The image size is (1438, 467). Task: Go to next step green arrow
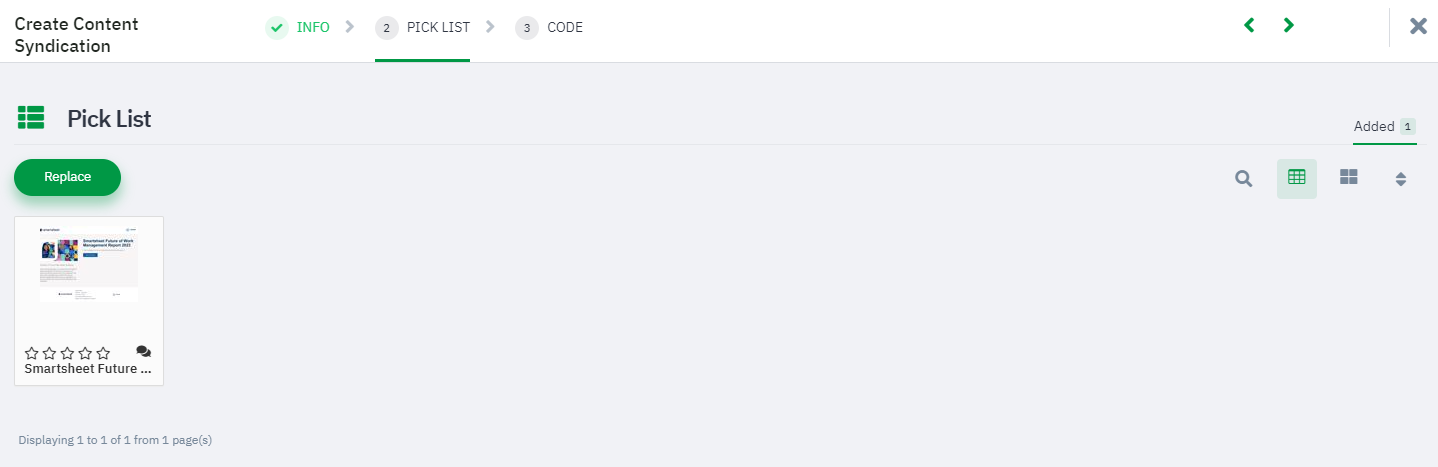tap(1289, 25)
